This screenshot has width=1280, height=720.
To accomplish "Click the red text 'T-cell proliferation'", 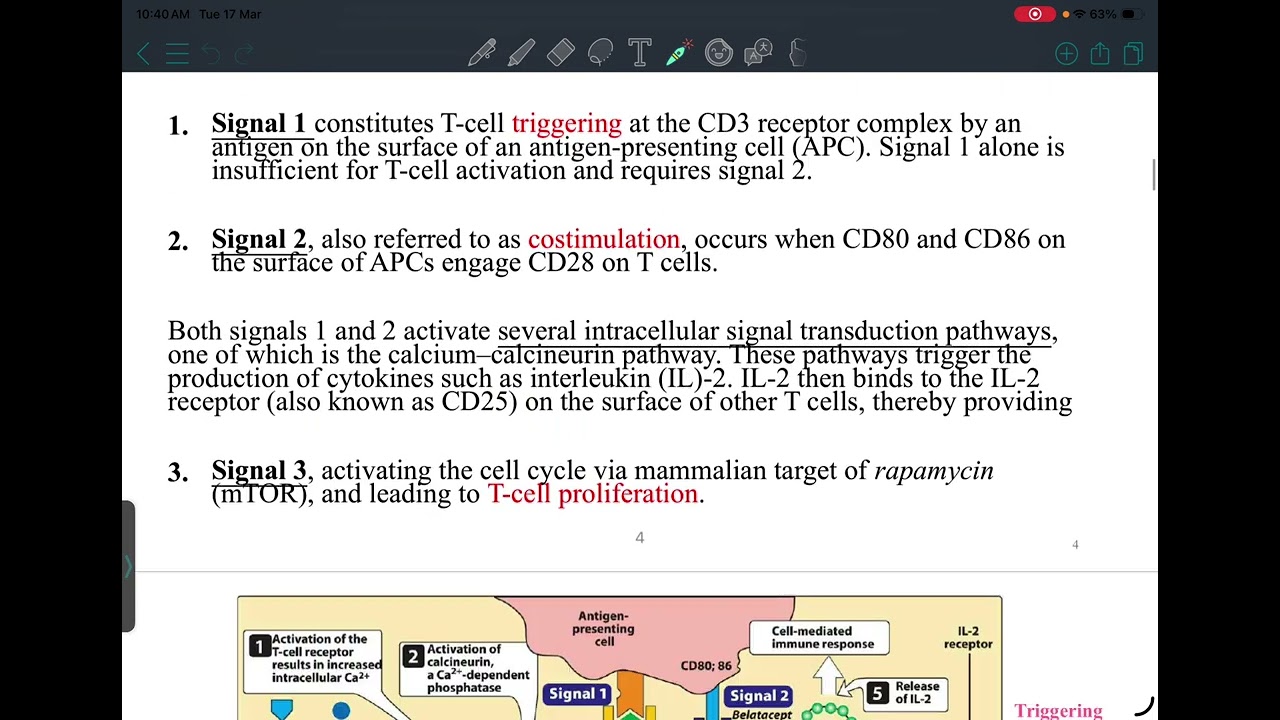I will [592, 494].
